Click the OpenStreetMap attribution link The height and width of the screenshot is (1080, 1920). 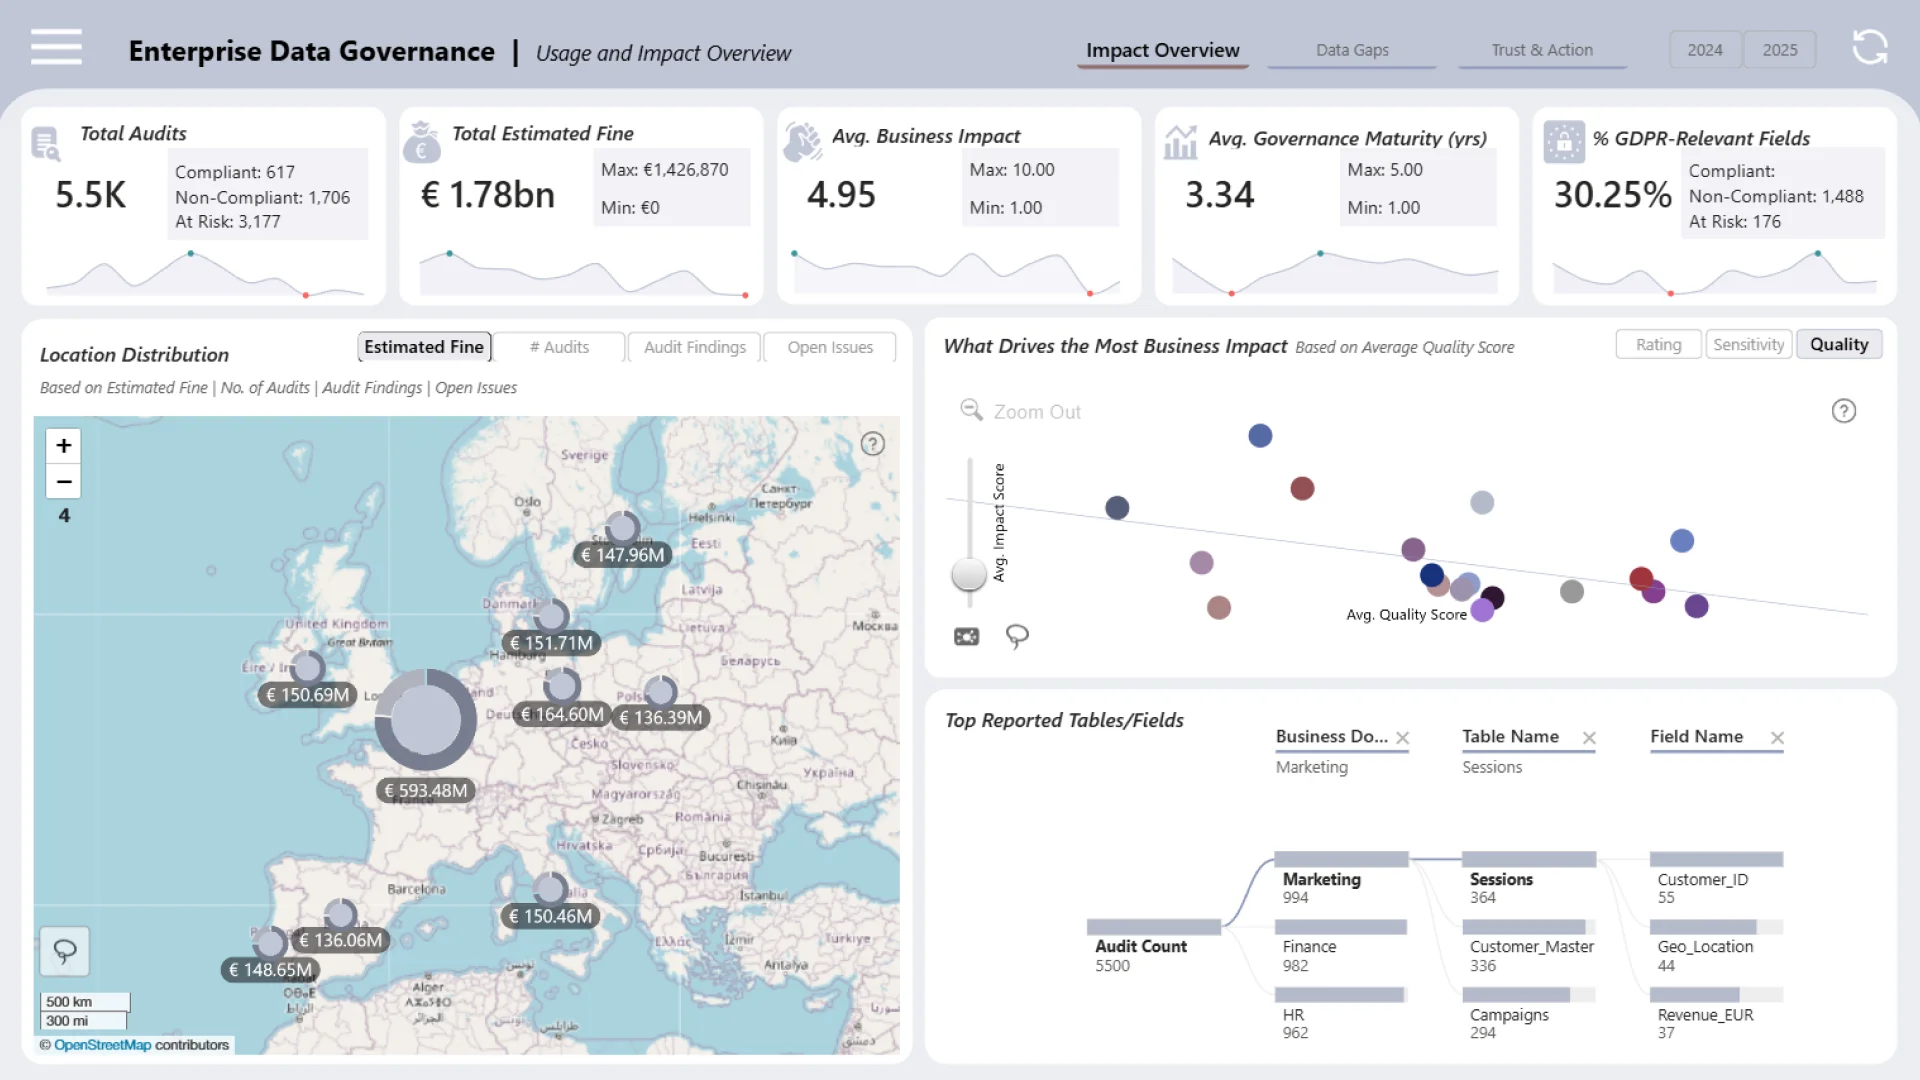pyautogui.click(x=102, y=1045)
